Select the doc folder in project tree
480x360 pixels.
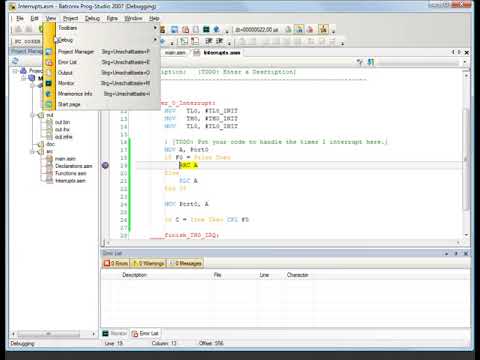[50, 144]
